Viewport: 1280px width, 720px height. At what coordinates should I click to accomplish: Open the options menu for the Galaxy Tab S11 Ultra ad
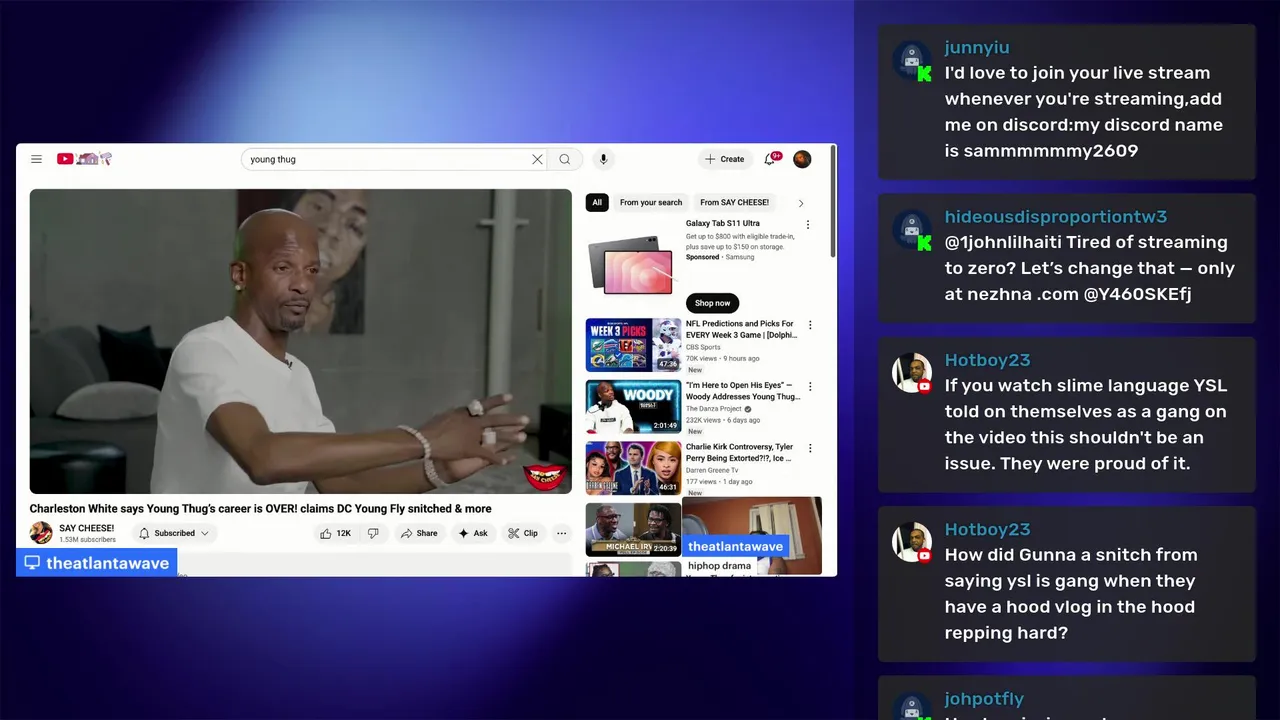[x=808, y=225]
